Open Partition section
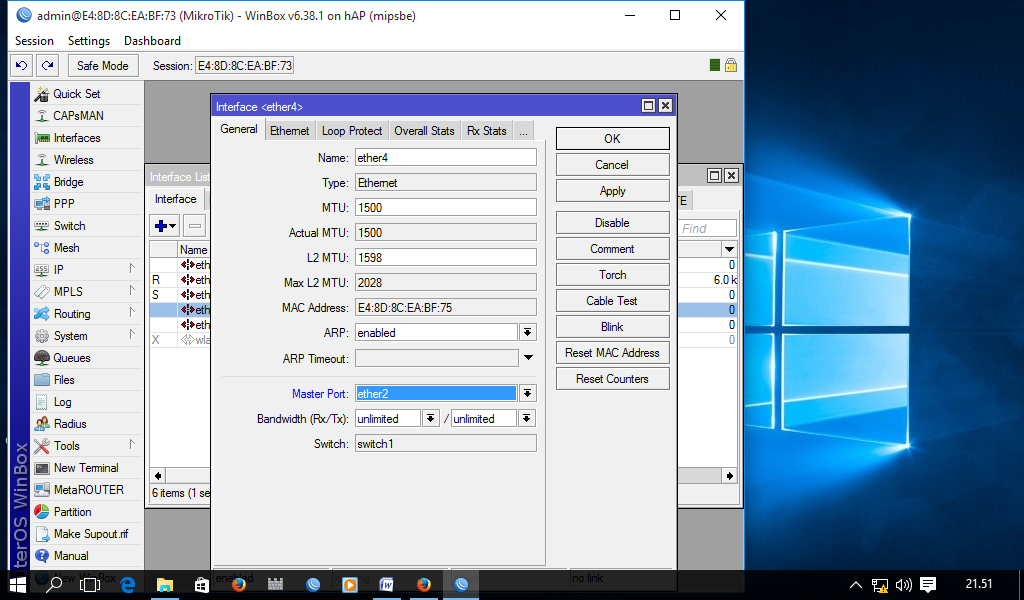The image size is (1024, 600). point(72,512)
